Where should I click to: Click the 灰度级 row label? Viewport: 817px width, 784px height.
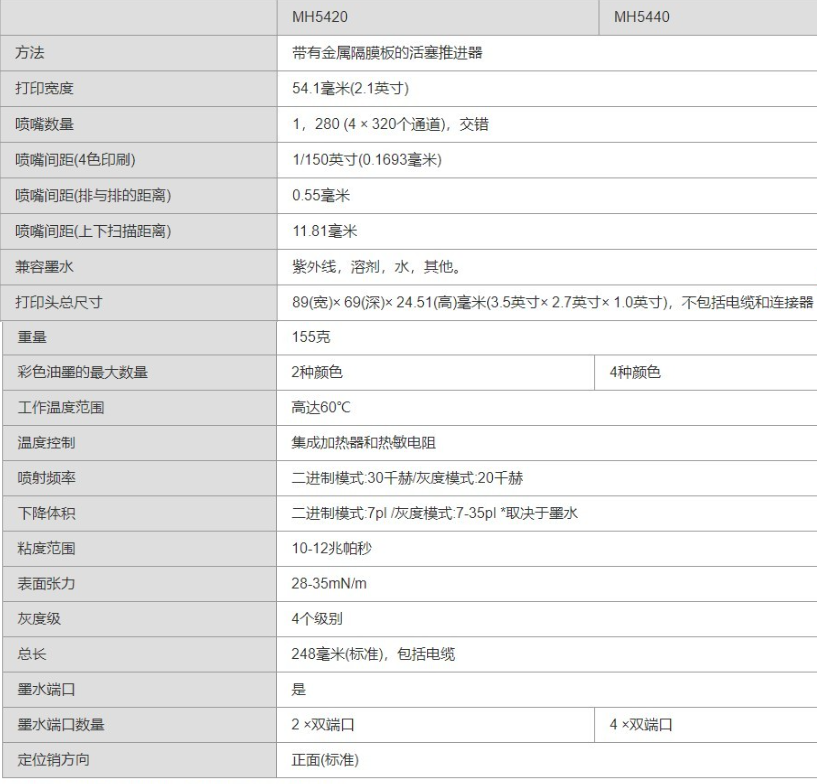pyautogui.click(x=39, y=619)
